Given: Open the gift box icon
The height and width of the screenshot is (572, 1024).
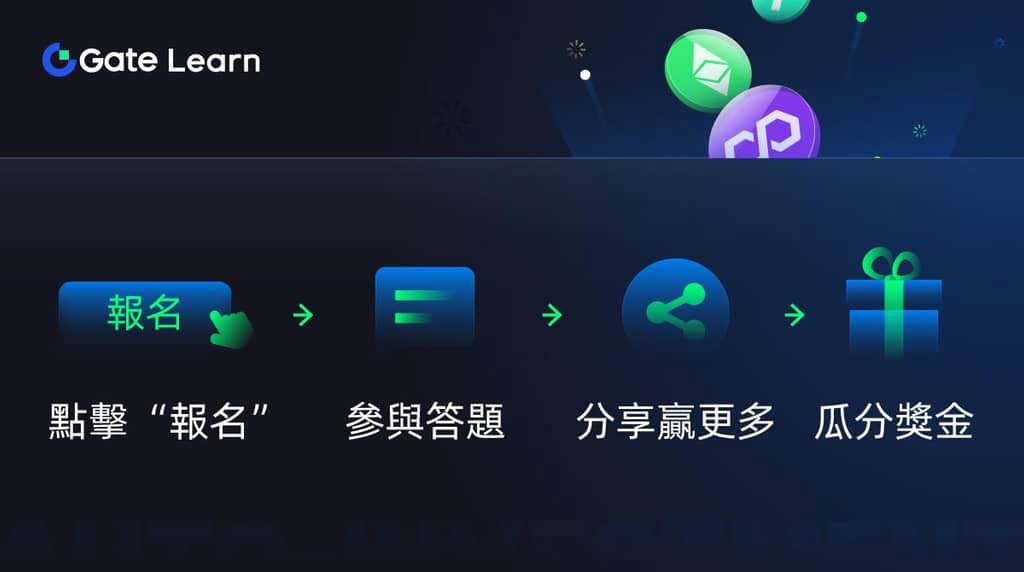Looking at the screenshot, I should 893,302.
